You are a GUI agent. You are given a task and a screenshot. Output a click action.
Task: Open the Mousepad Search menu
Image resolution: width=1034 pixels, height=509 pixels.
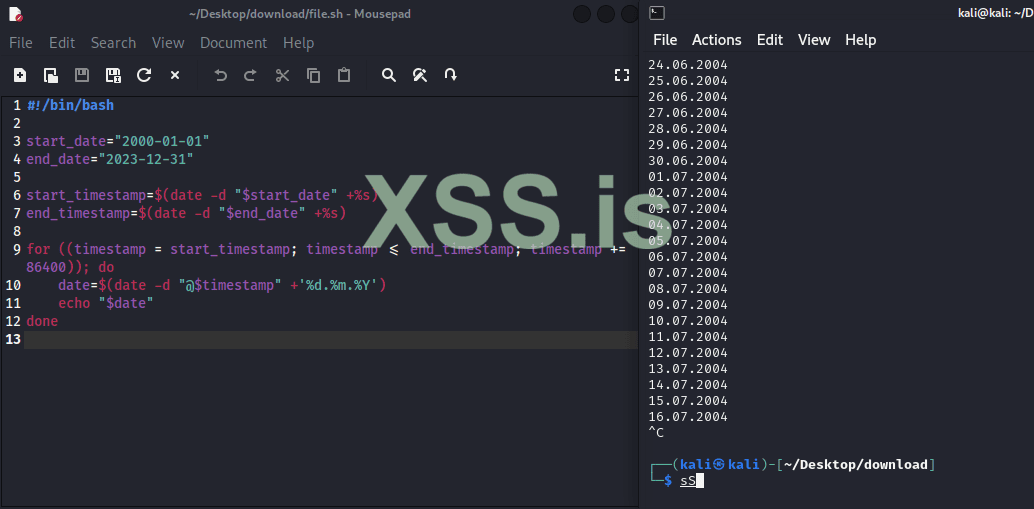(113, 43)
